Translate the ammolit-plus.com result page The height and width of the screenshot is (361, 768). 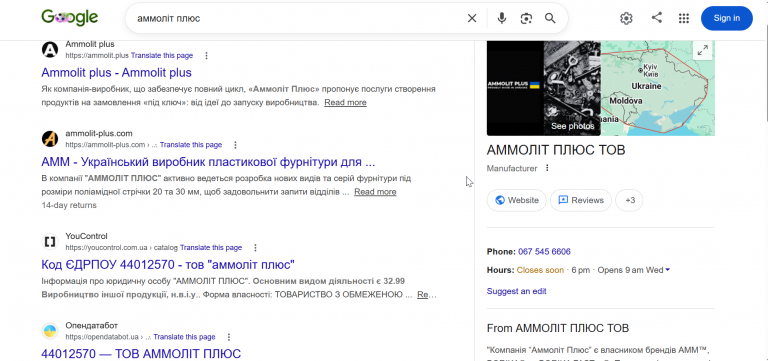click(x=191, y=145)
